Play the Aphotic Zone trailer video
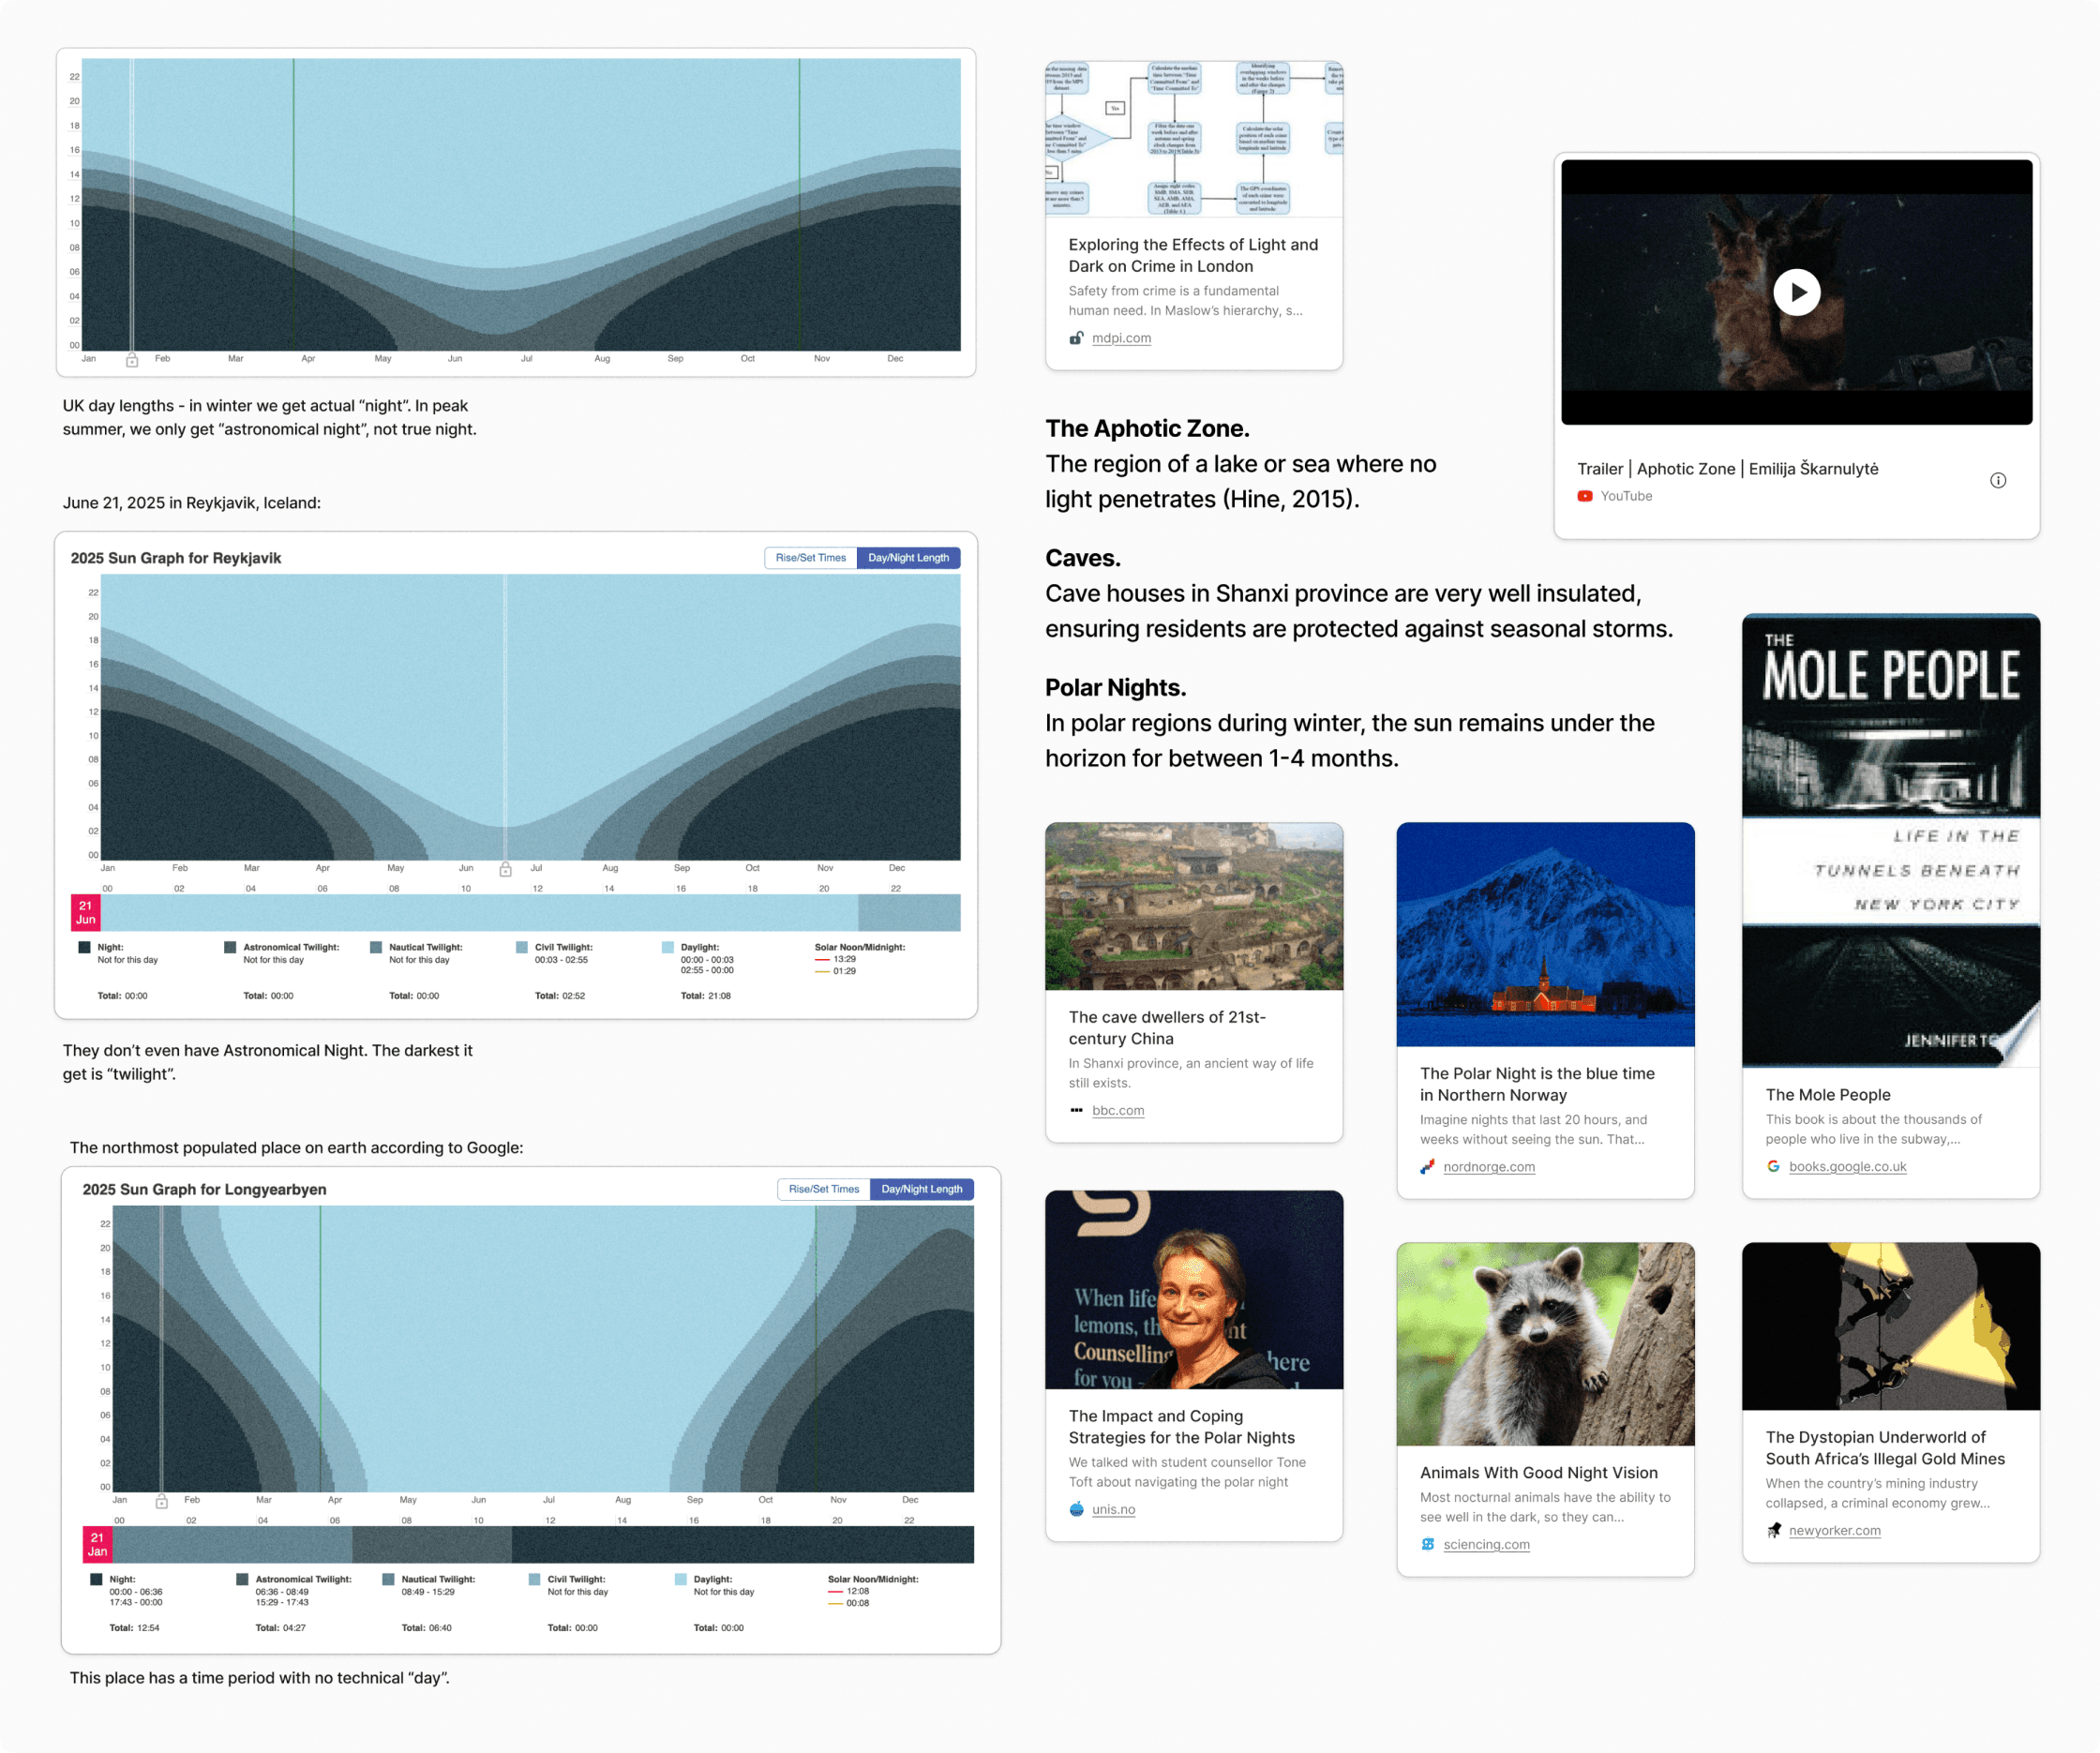This screenshot has width=2100, height=1753. (1796, 292)
